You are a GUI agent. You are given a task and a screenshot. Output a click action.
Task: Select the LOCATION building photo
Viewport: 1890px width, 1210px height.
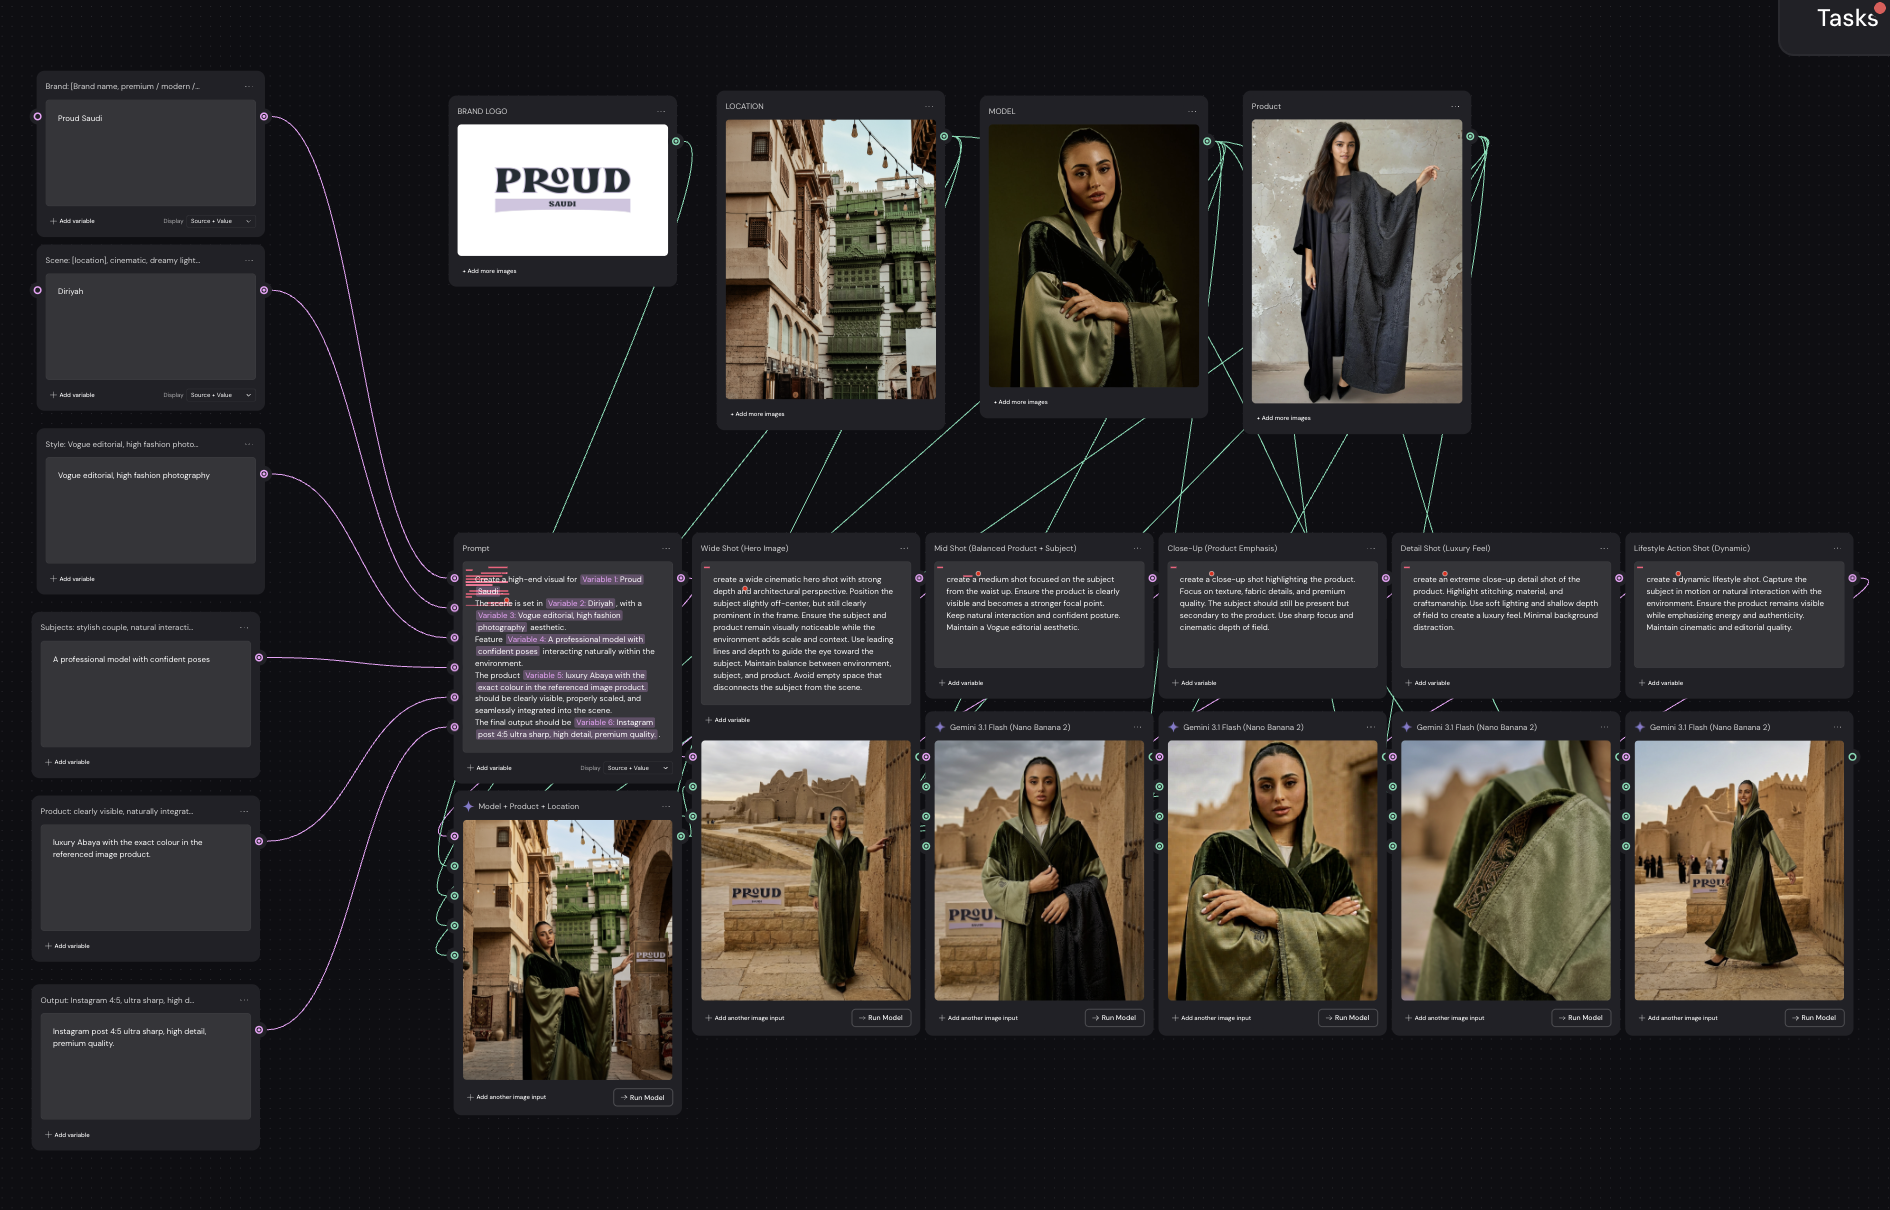[831, 260]
